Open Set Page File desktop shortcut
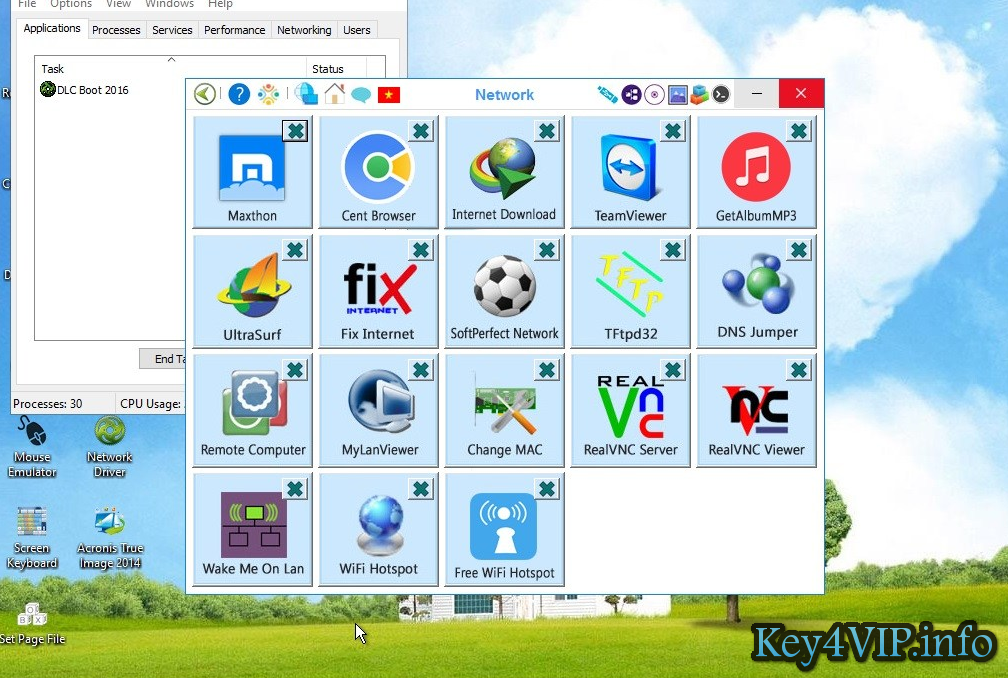This screenshot has width=1008, height=678. click(32, 624)
